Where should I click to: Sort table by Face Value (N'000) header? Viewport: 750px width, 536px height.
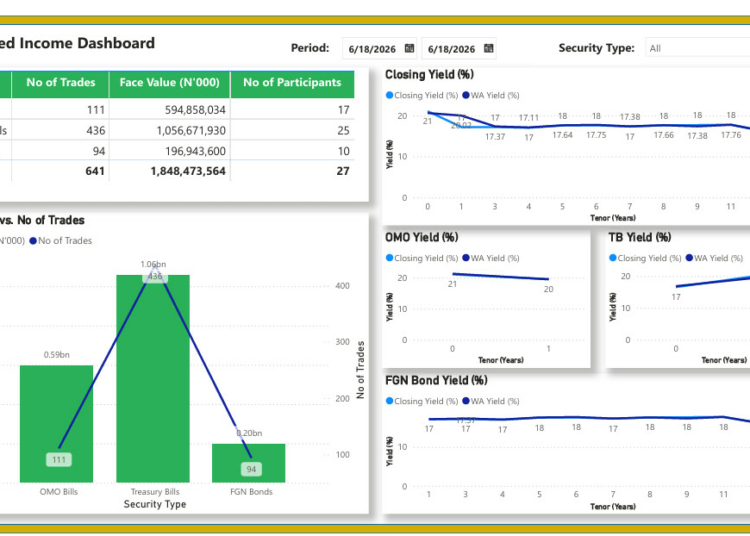tap(169, 82)
